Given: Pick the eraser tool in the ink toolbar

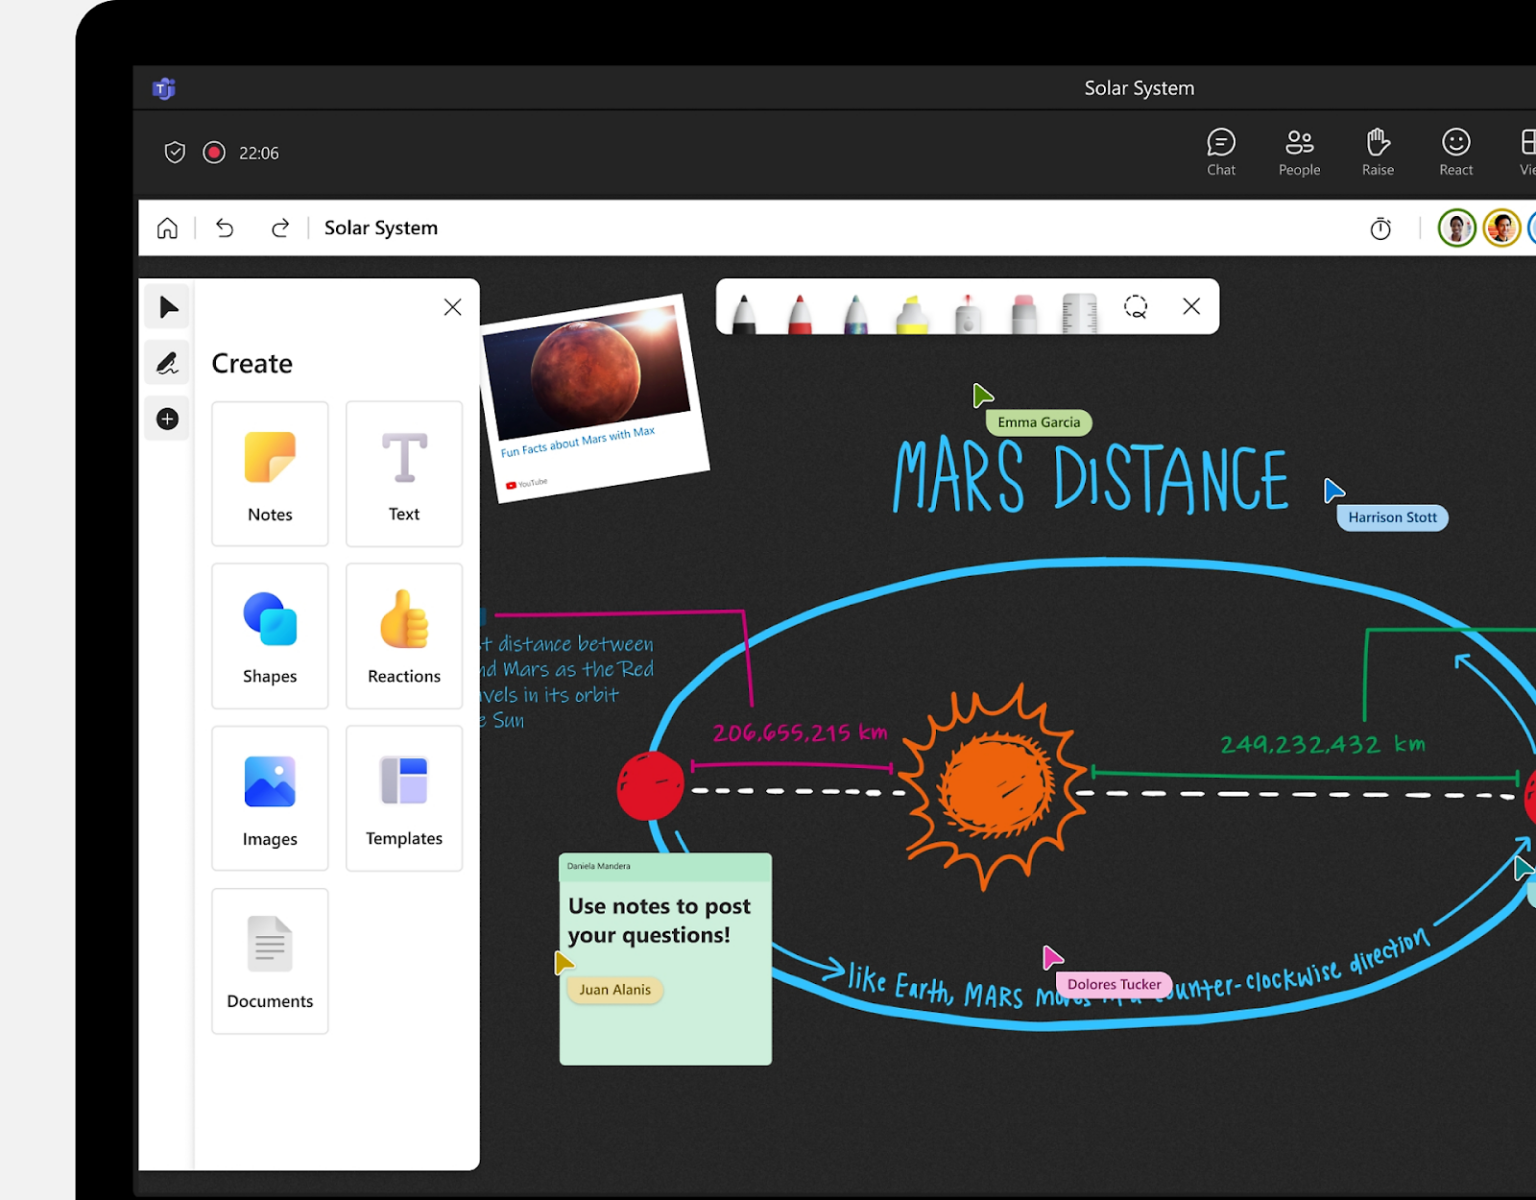Looking at the screenshot, I should pyautogui.click(x=1022, y=310).
